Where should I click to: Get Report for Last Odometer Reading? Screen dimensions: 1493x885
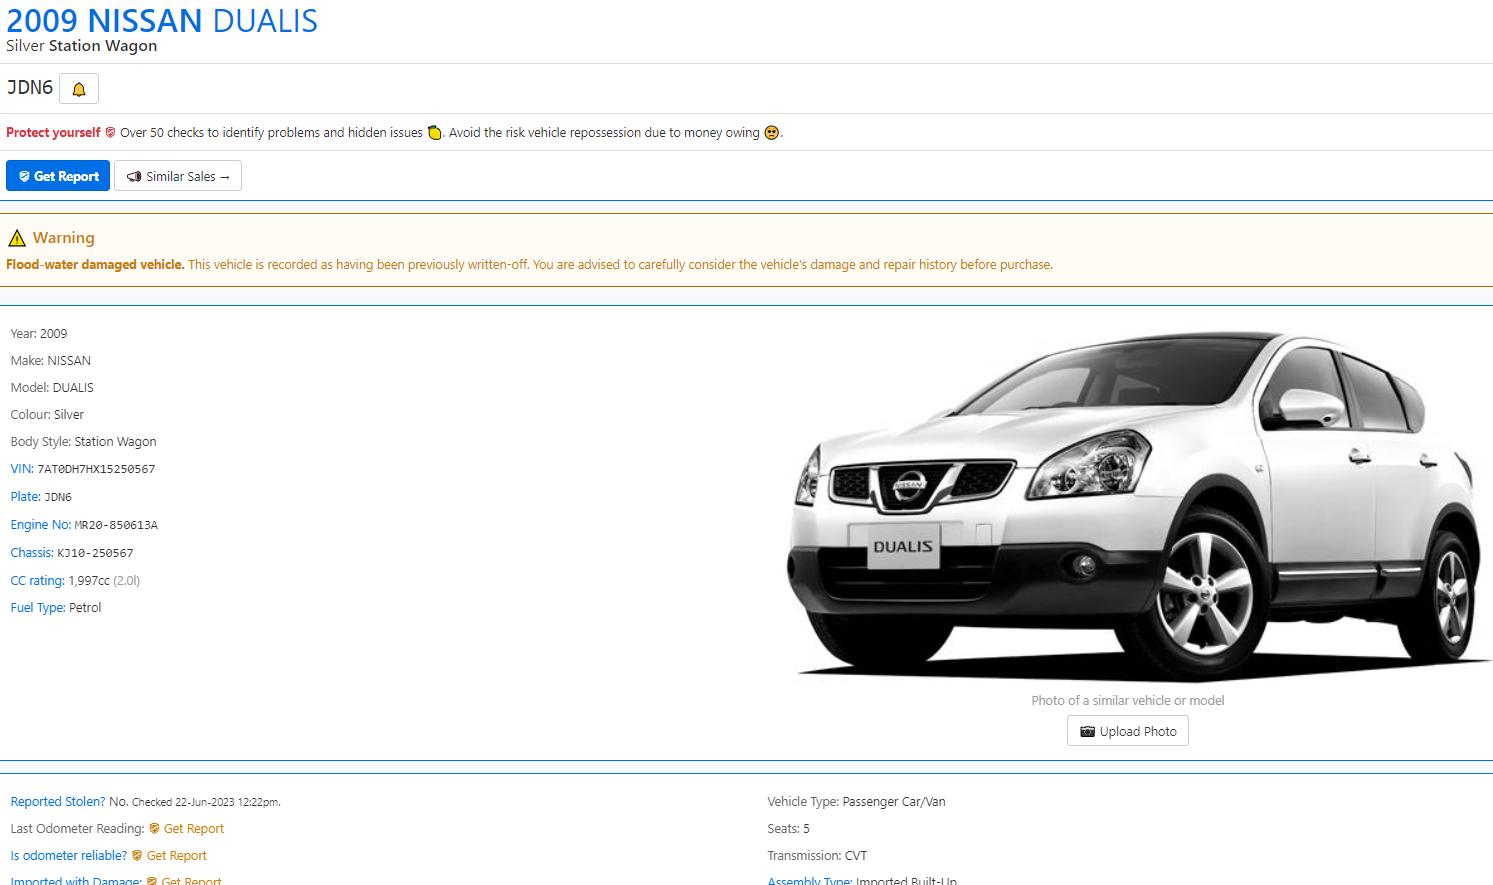186,829
